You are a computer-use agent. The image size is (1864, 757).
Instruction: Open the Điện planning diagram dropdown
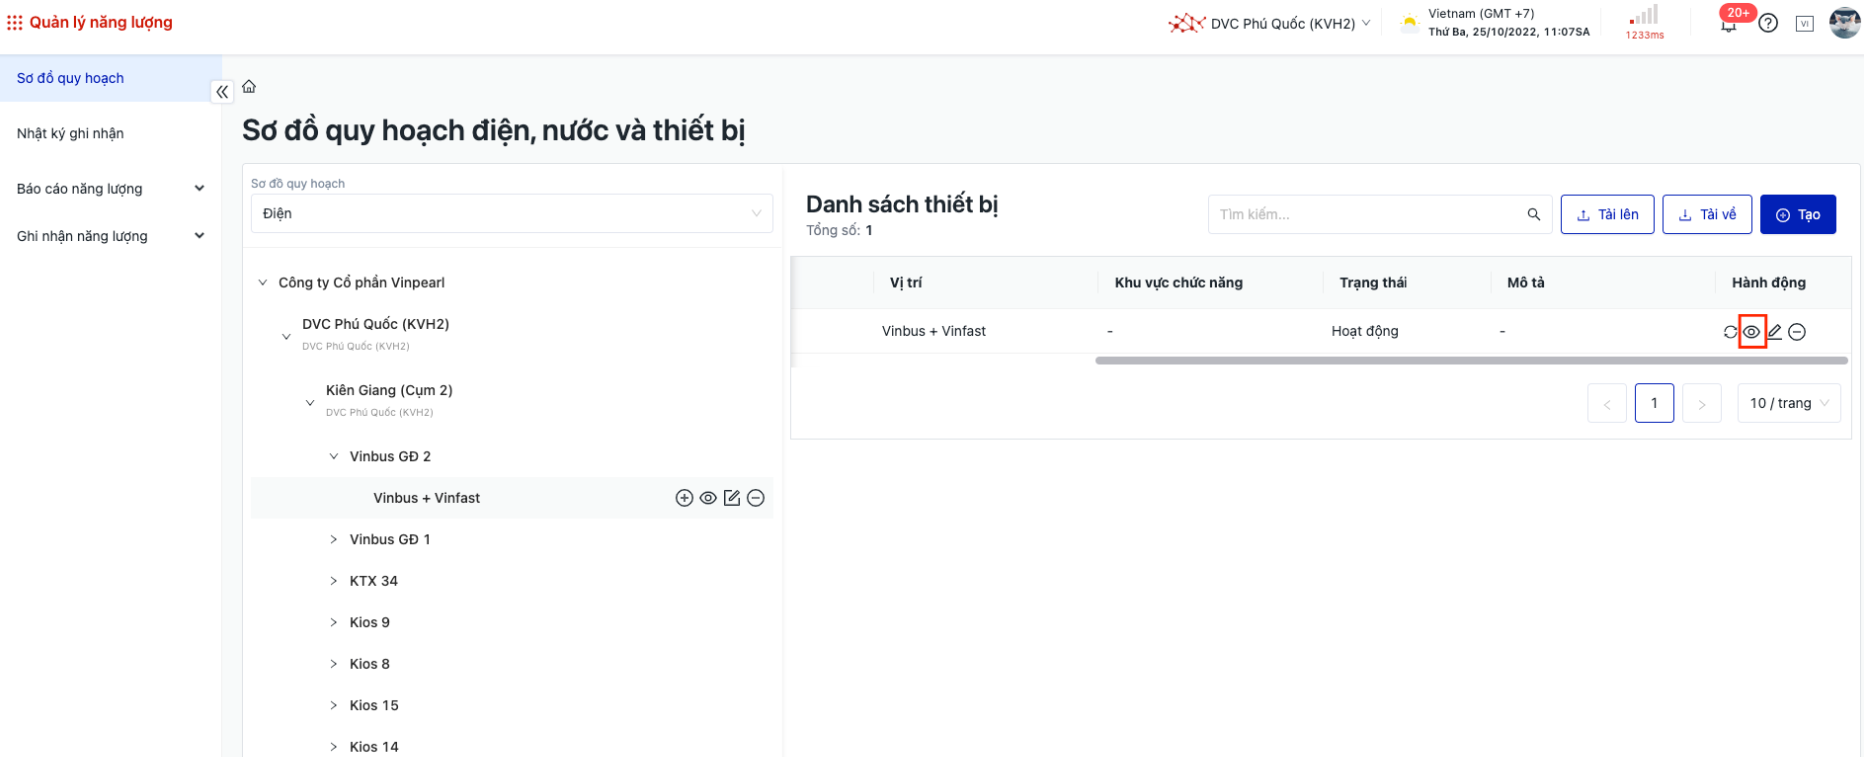tap(511, 214)
